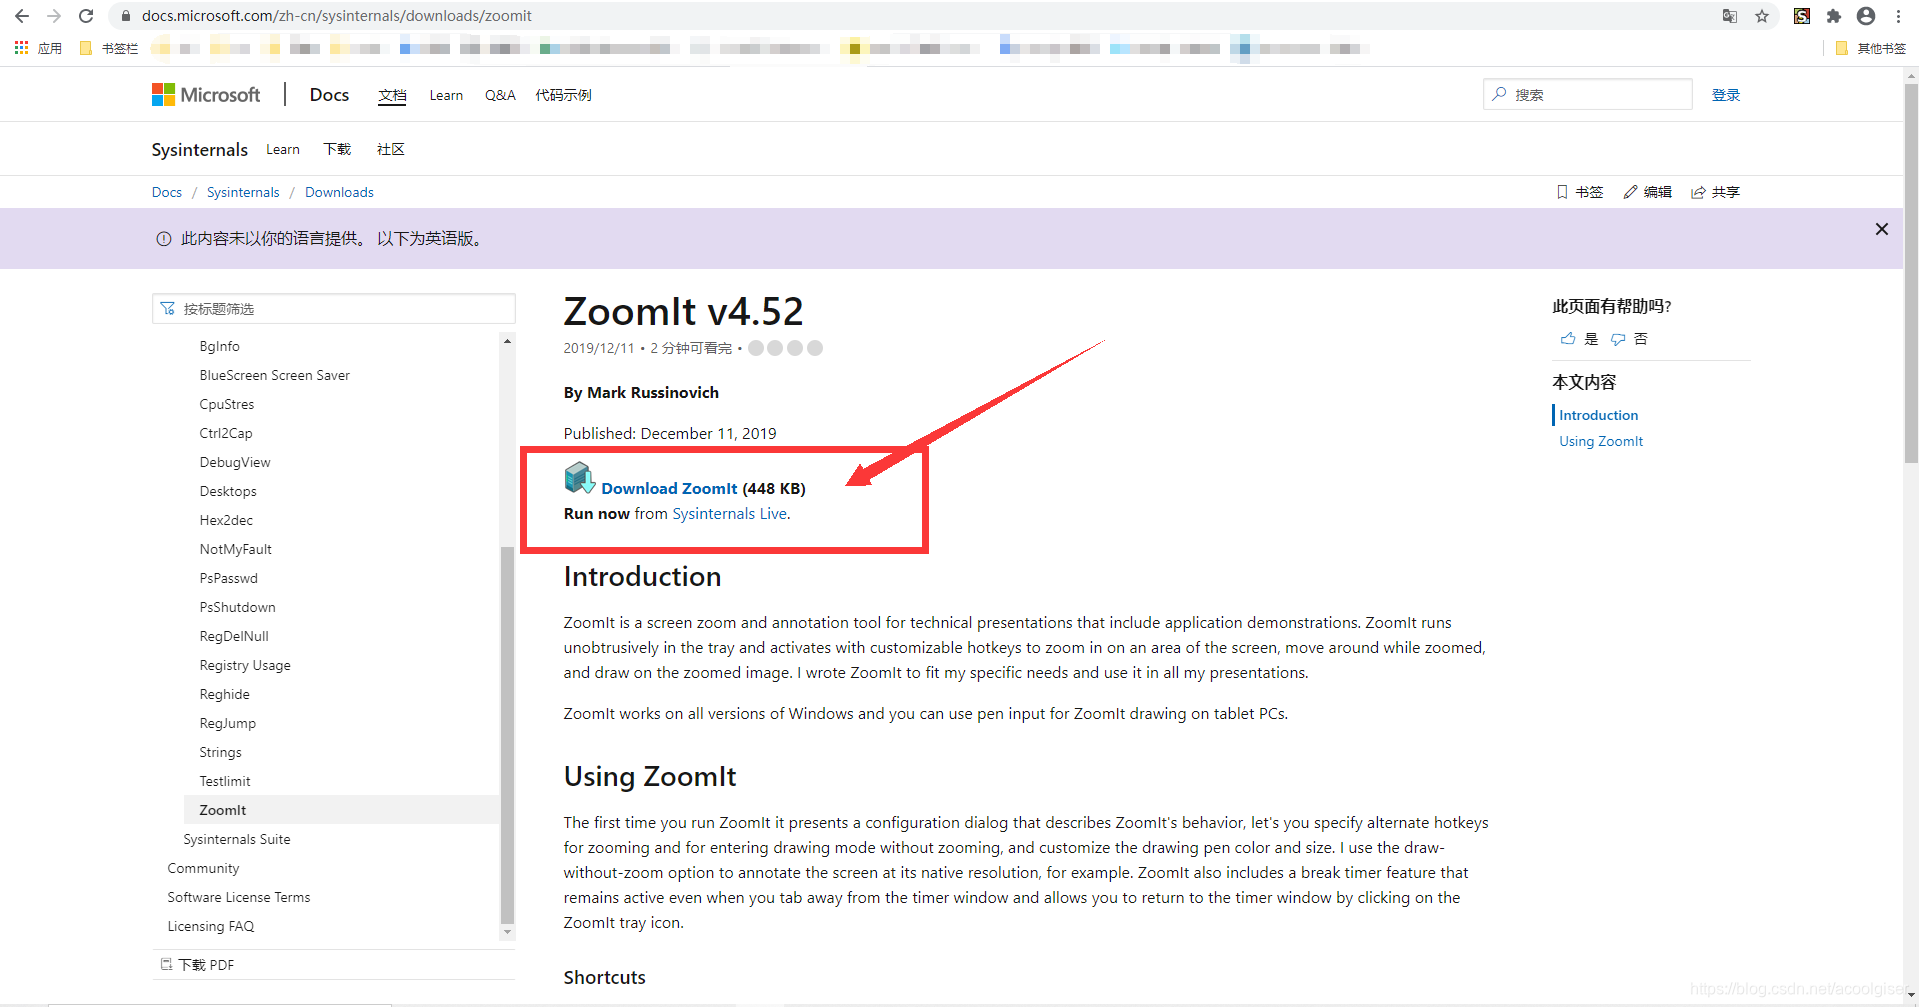This screenshot has width=1919, height=1007.
Task: Open PsPasswd in the sidebar
Action: click(228, 578)
